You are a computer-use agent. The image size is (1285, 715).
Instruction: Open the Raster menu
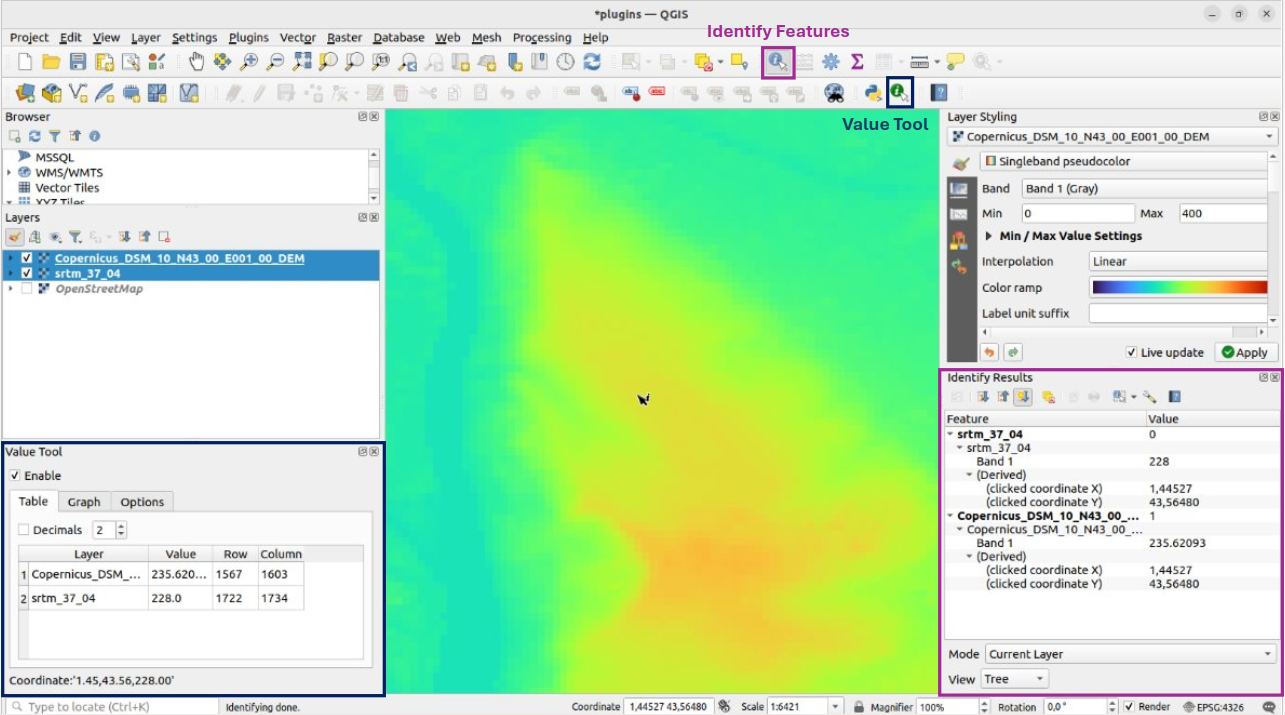pyautogui.click(x=344, y=38)
